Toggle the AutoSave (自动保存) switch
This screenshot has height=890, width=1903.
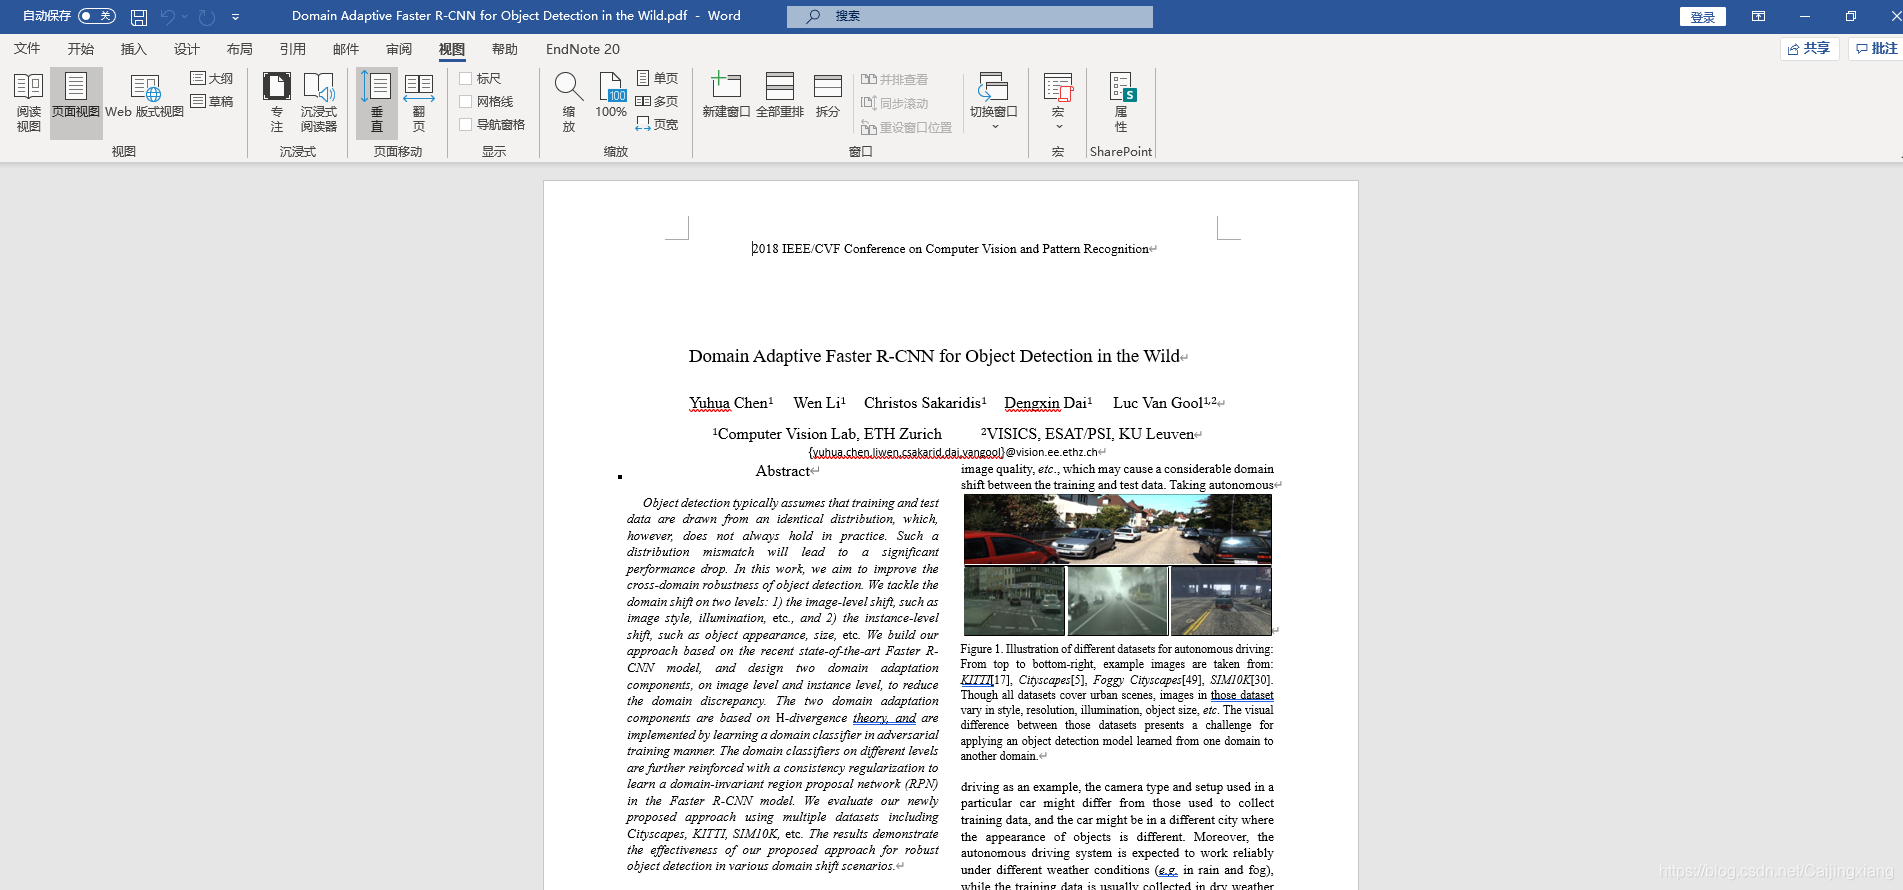click(97, 16)
